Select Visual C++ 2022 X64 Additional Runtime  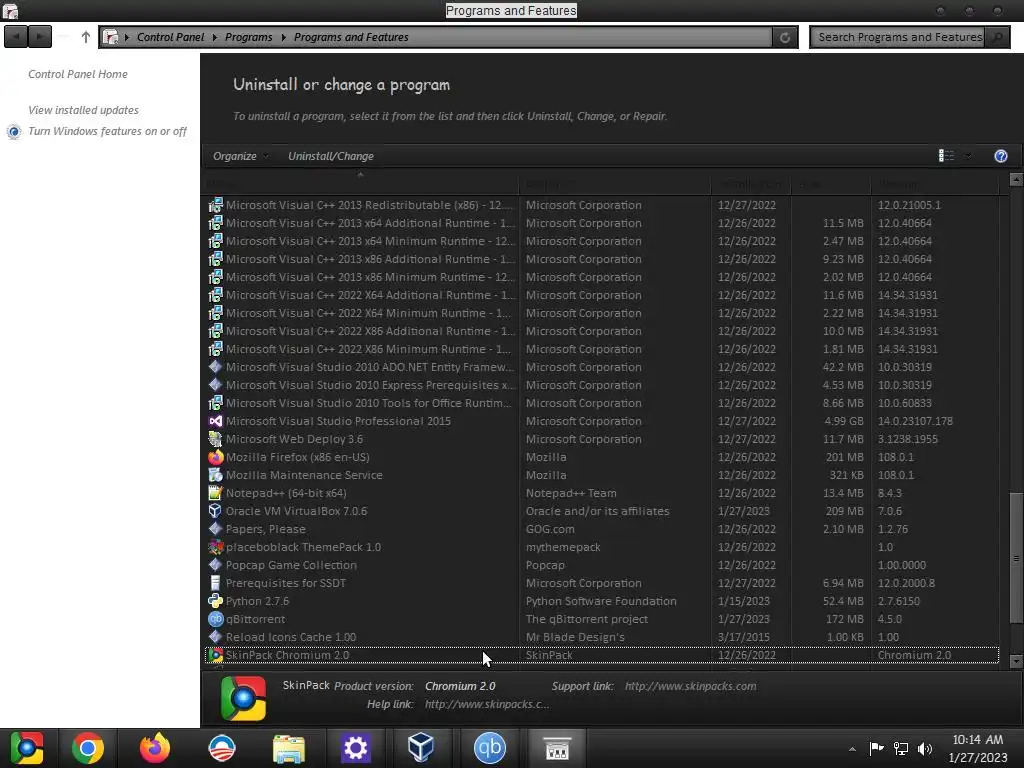click(601, 295)
